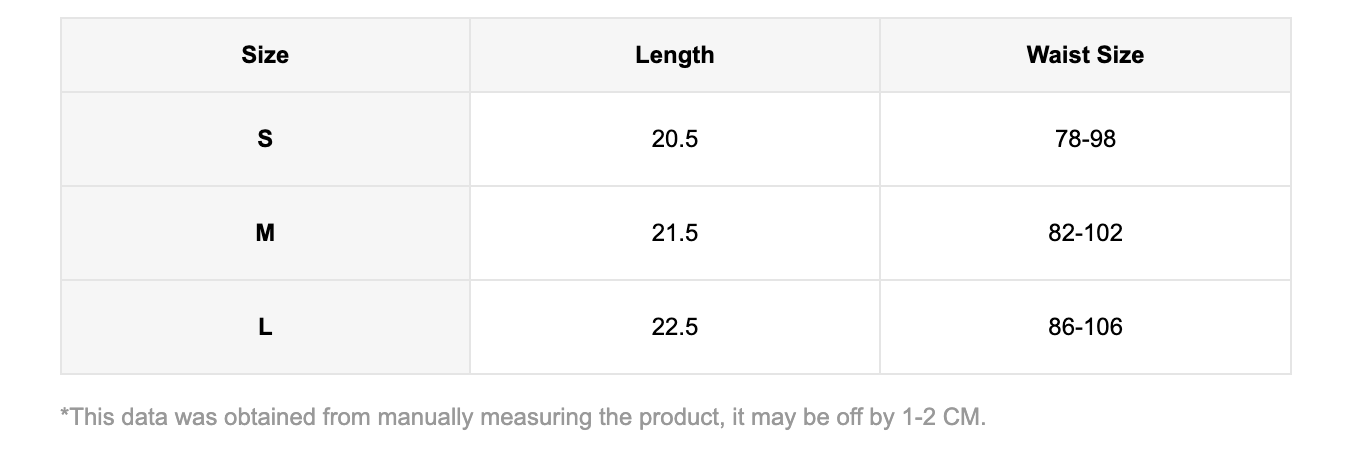Click the 22.5 length value
The image size is (1364, 453).
tap(675, 327)
